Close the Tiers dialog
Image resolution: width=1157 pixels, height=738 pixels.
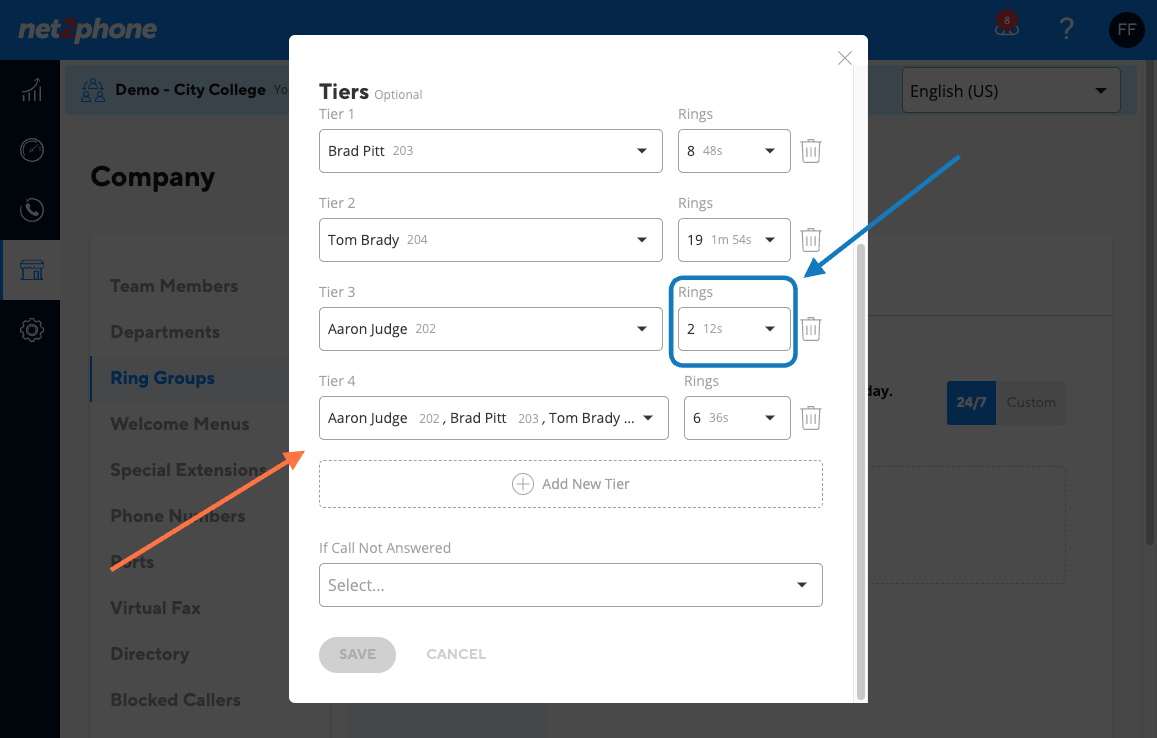(845, 58)
